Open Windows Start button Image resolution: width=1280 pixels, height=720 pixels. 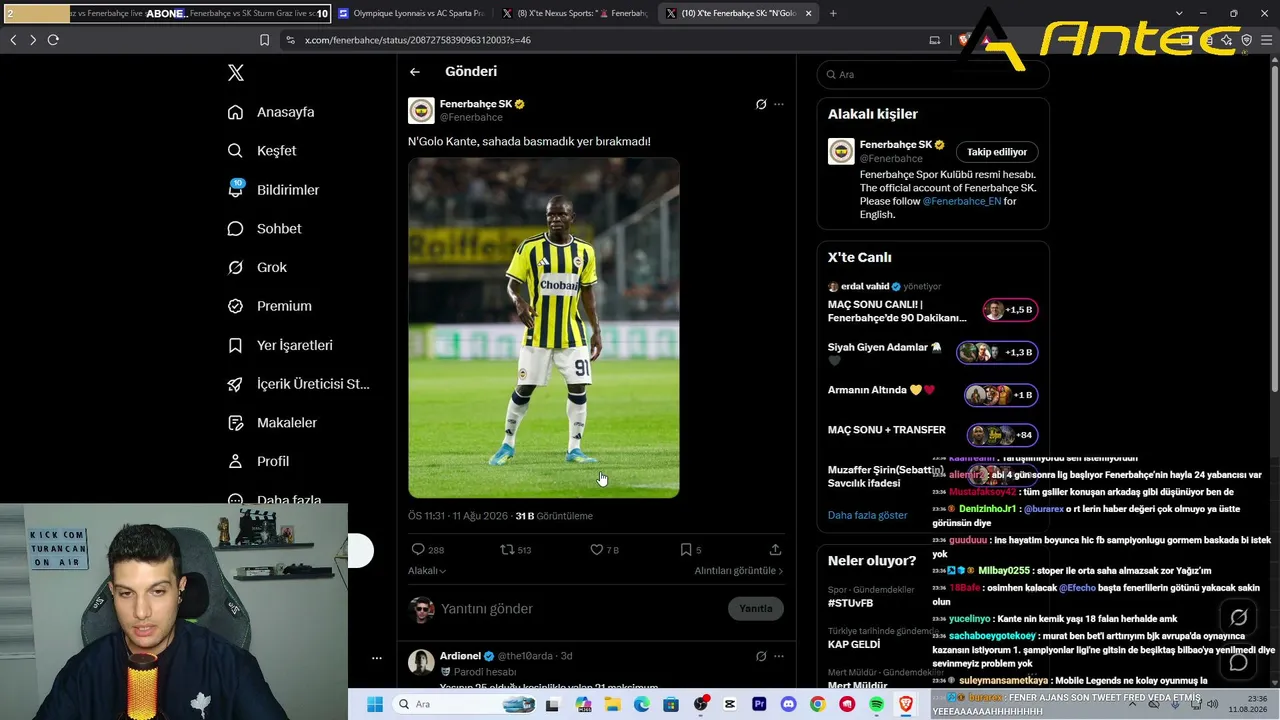pos(375,704)
